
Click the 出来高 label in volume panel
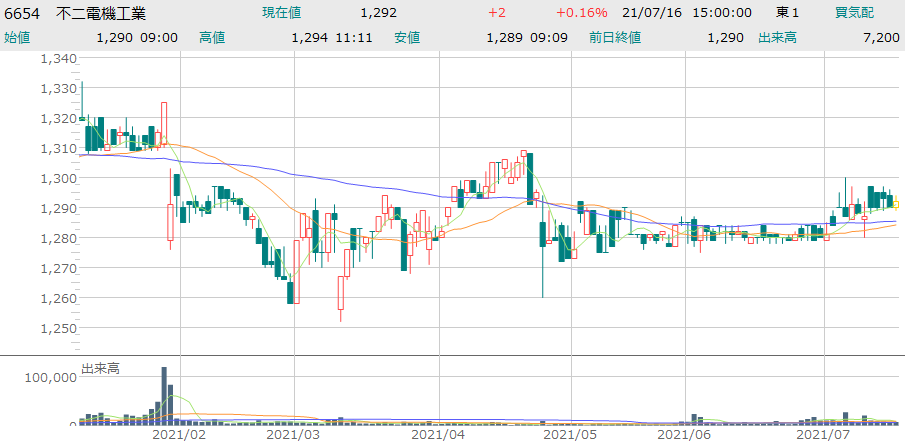tap(100, 369)
